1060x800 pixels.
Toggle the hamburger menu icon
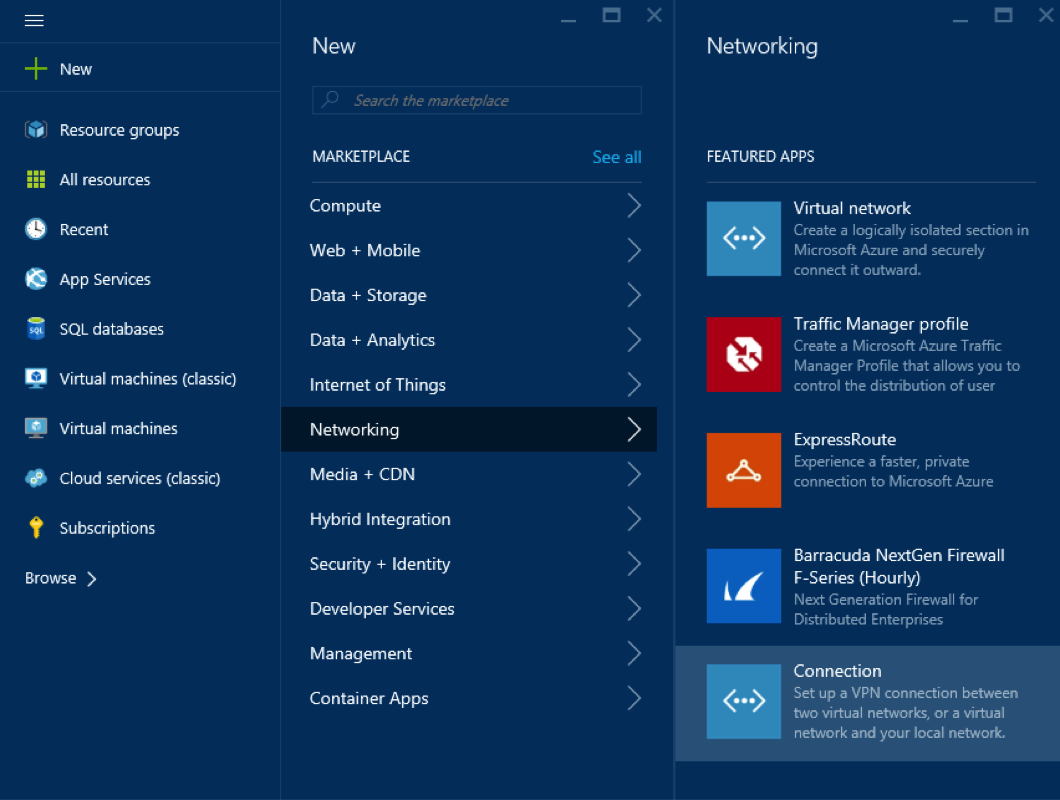(x=34, y=20)
